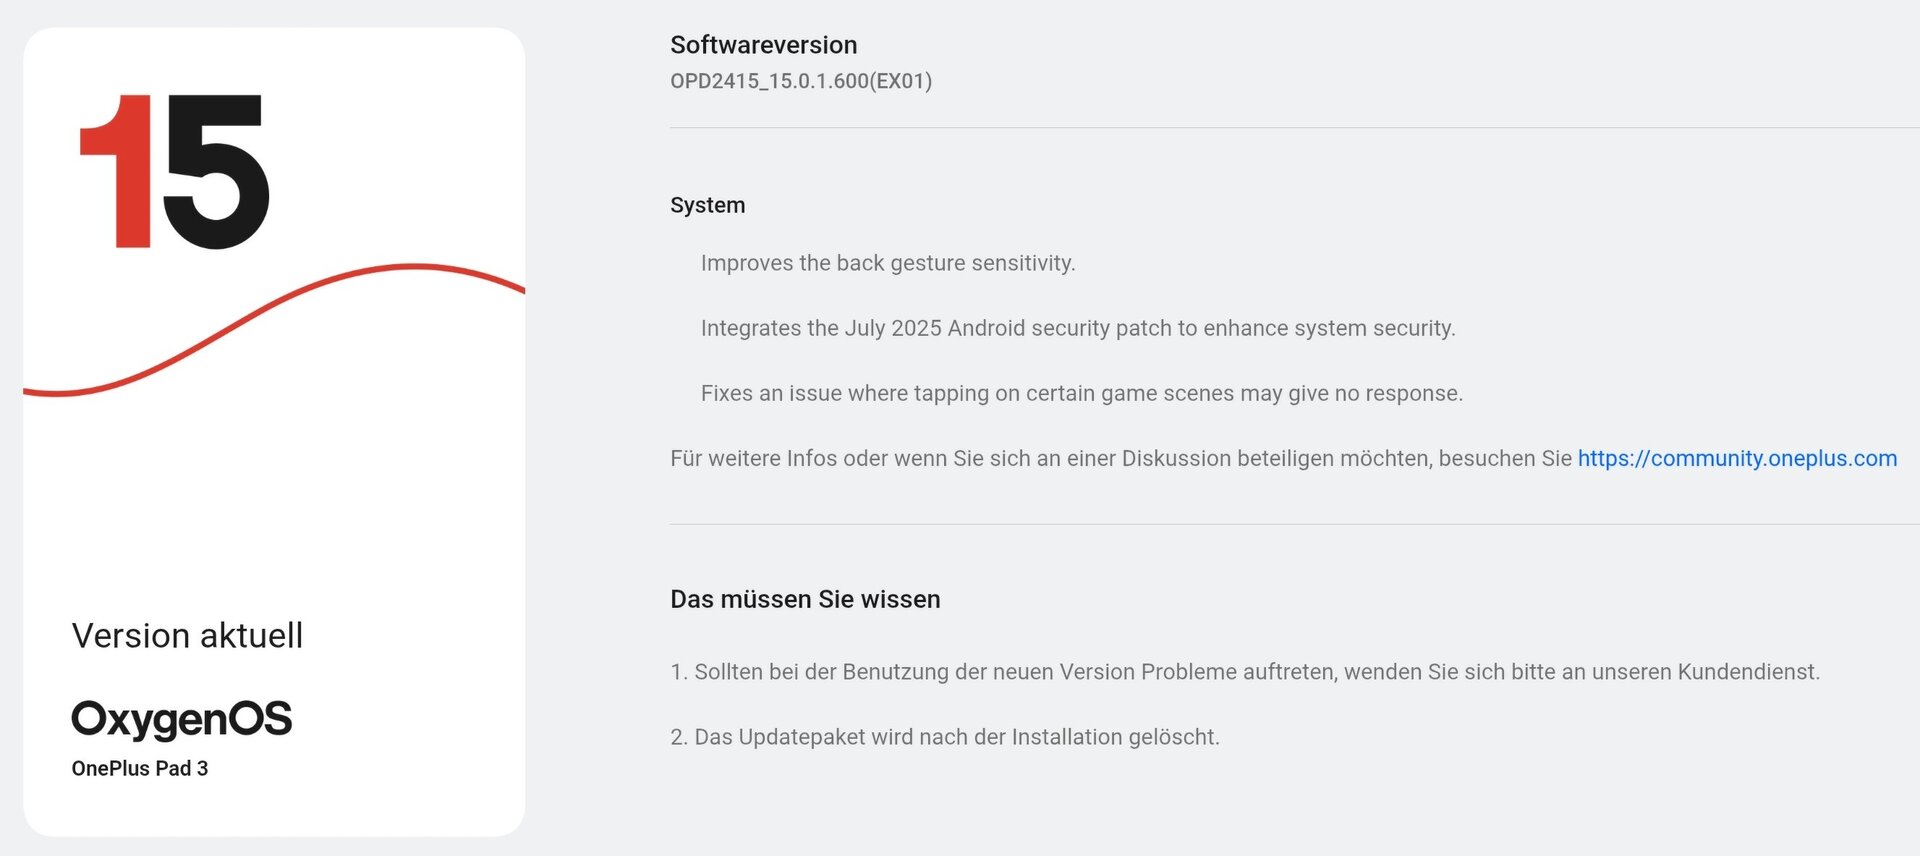
Task: Click the 'Für weitere Infos' paragraph text
Action: [x=1121, y=458]
